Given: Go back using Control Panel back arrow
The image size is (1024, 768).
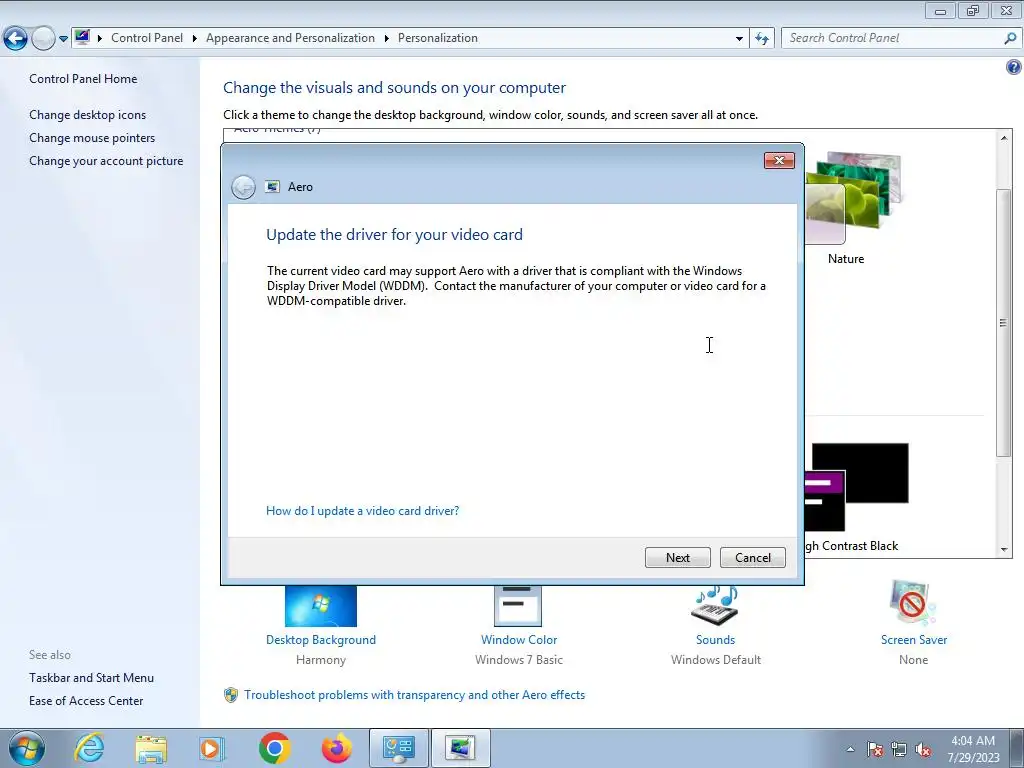Looking at the screenshot, I should 16,39.
